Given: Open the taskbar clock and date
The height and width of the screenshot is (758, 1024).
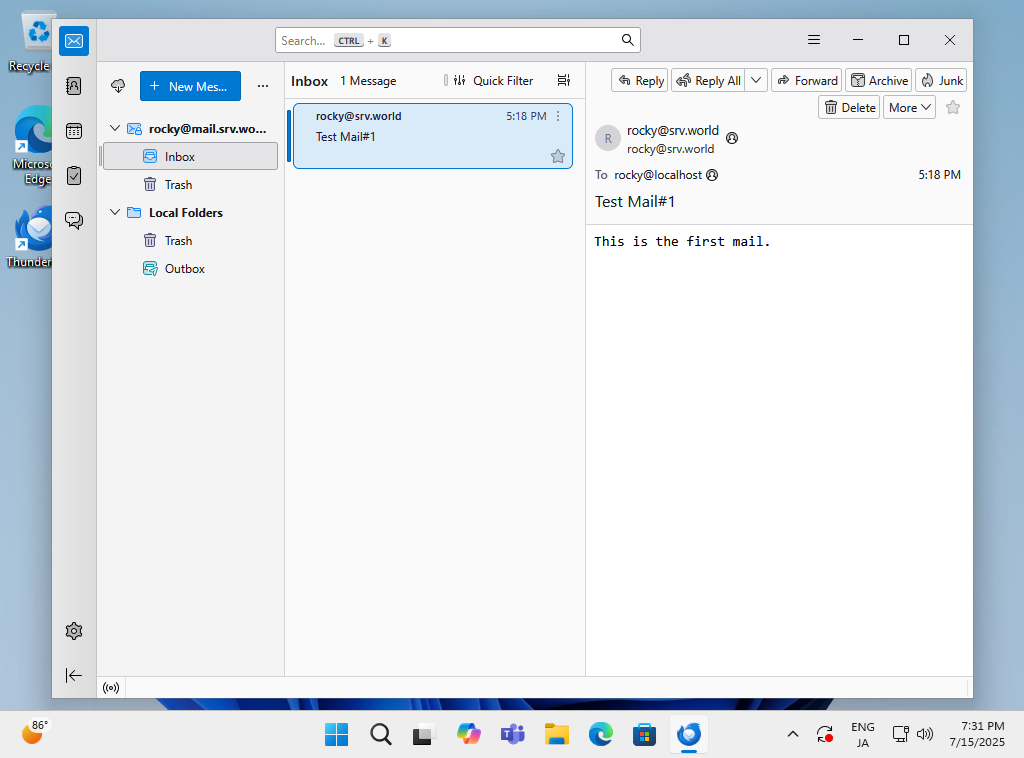Looking at the screenshot, I should click(x=977, y=734).
